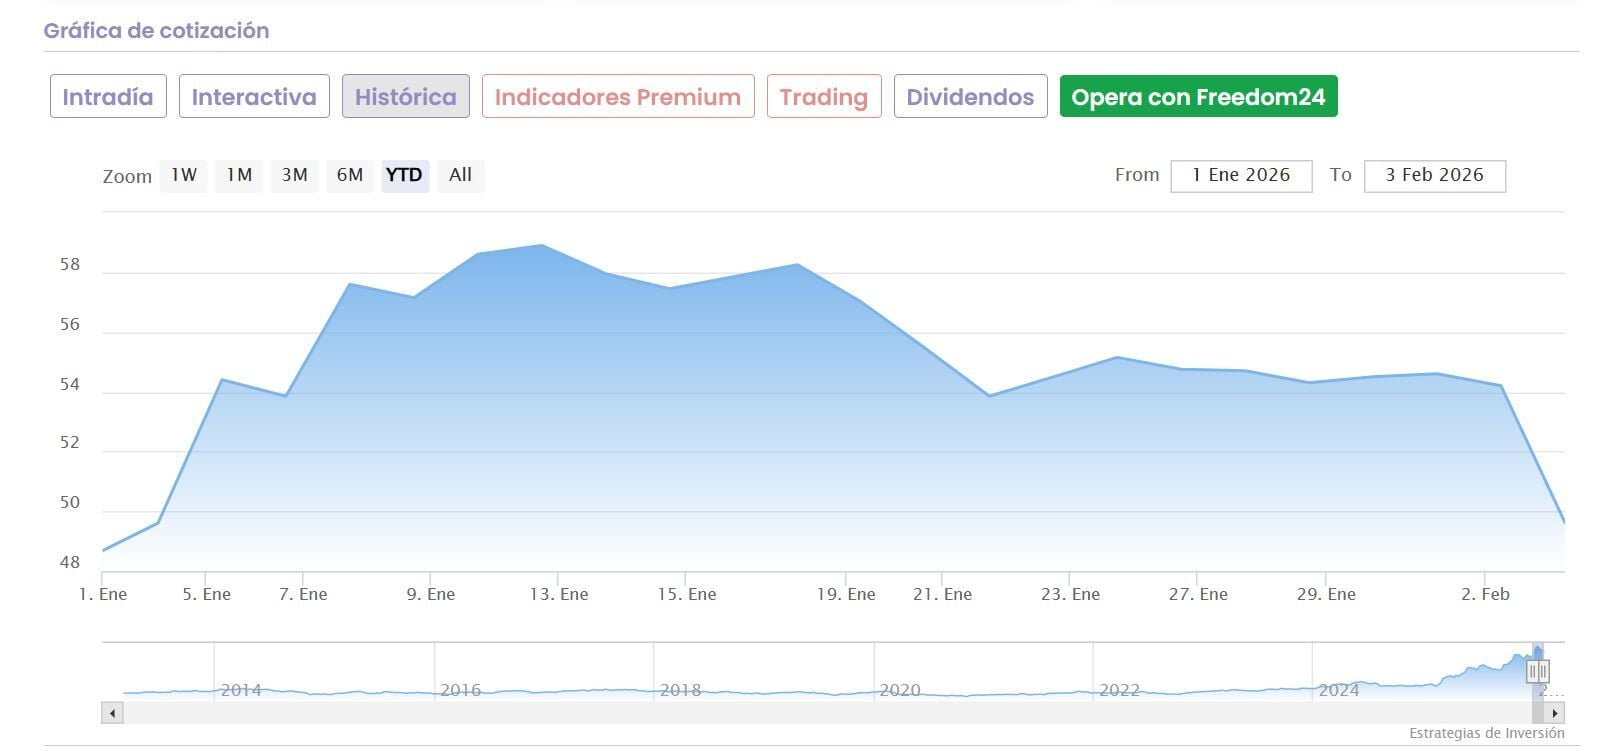Edit the From date field
Image resolution: width=1608 pixels, height=756 pixels.
(1241, 175)
